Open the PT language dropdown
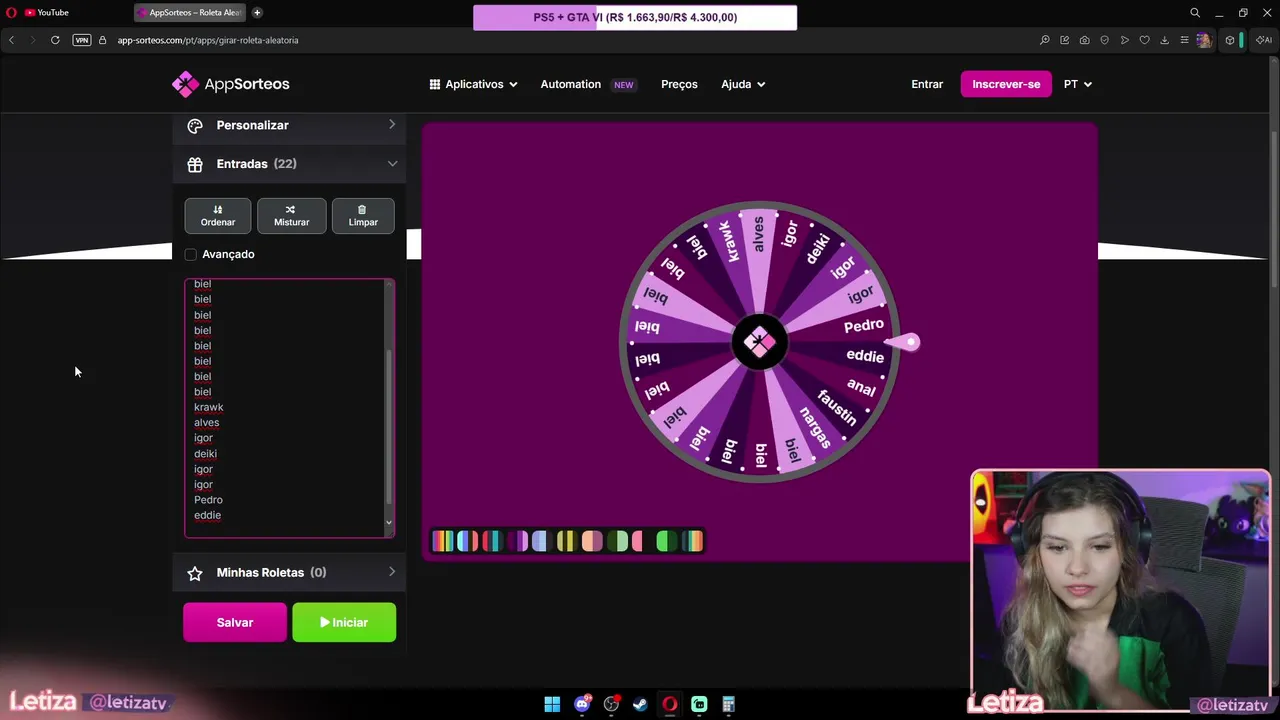Screen dimensions: 1280x720 click(1078, 84)
